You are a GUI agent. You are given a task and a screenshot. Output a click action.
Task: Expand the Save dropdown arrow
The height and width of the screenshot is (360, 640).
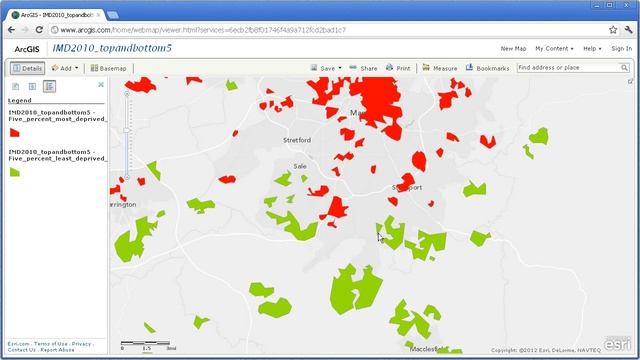pyautogui.click(x=340, y=68)
